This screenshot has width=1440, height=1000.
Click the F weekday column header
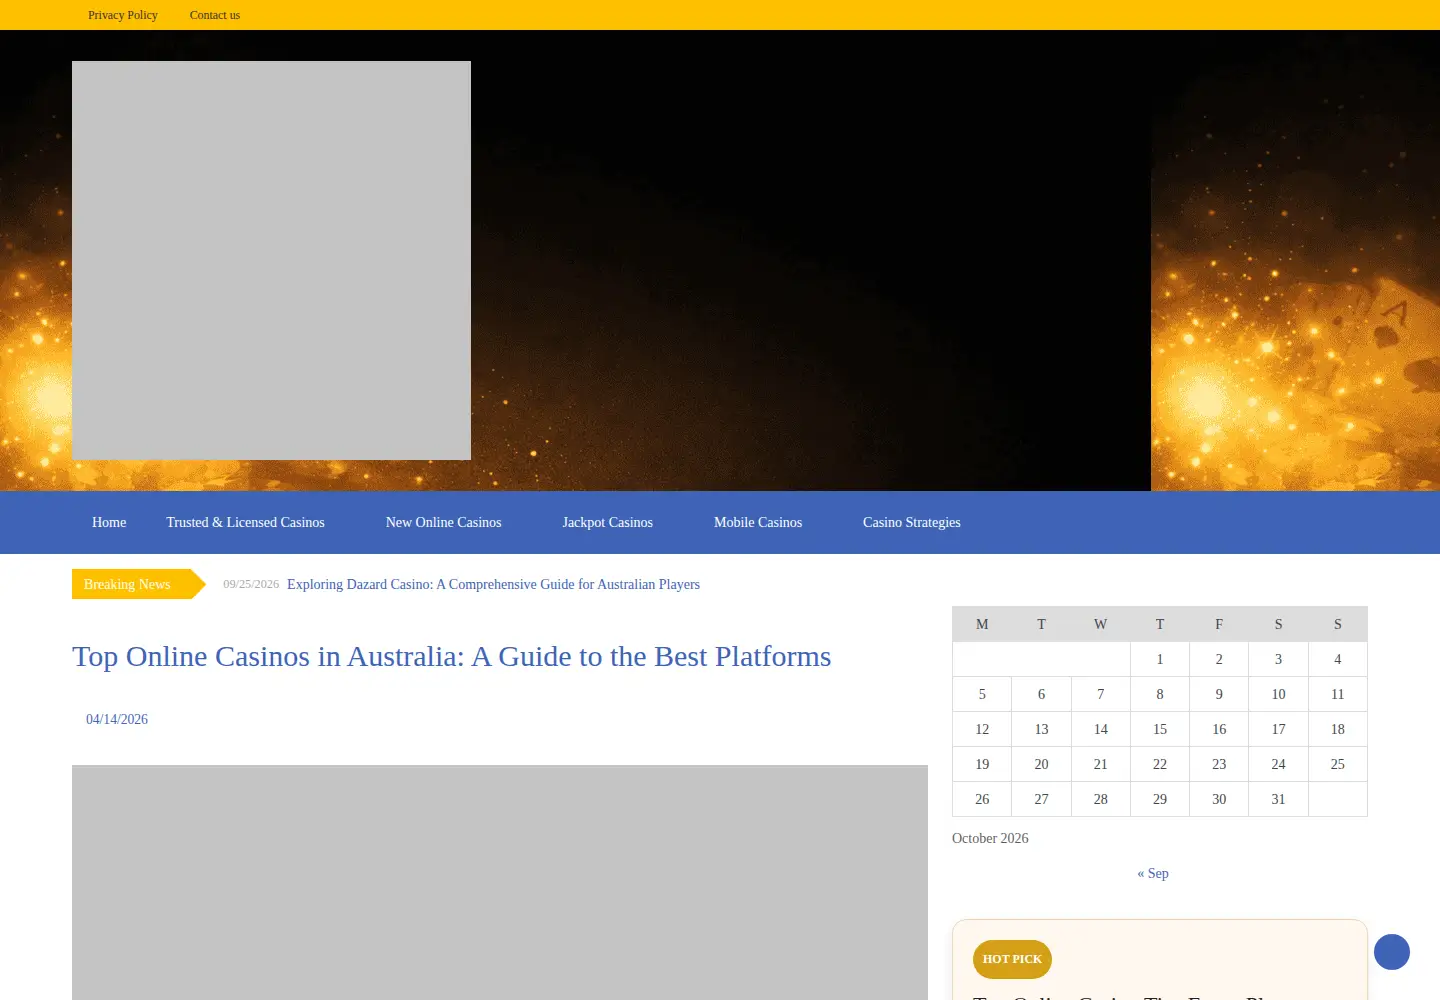pos(1219,624)
